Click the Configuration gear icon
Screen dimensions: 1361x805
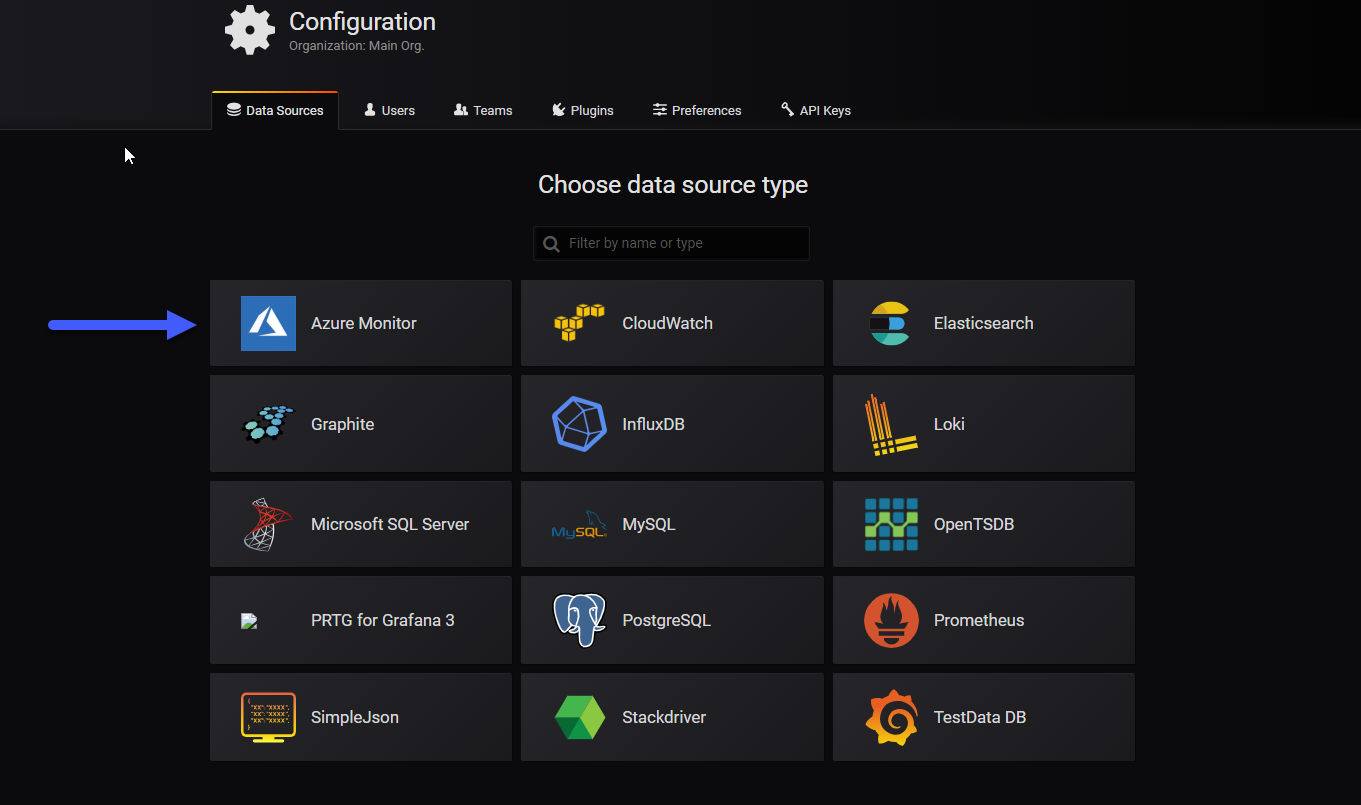click(250, 30)
